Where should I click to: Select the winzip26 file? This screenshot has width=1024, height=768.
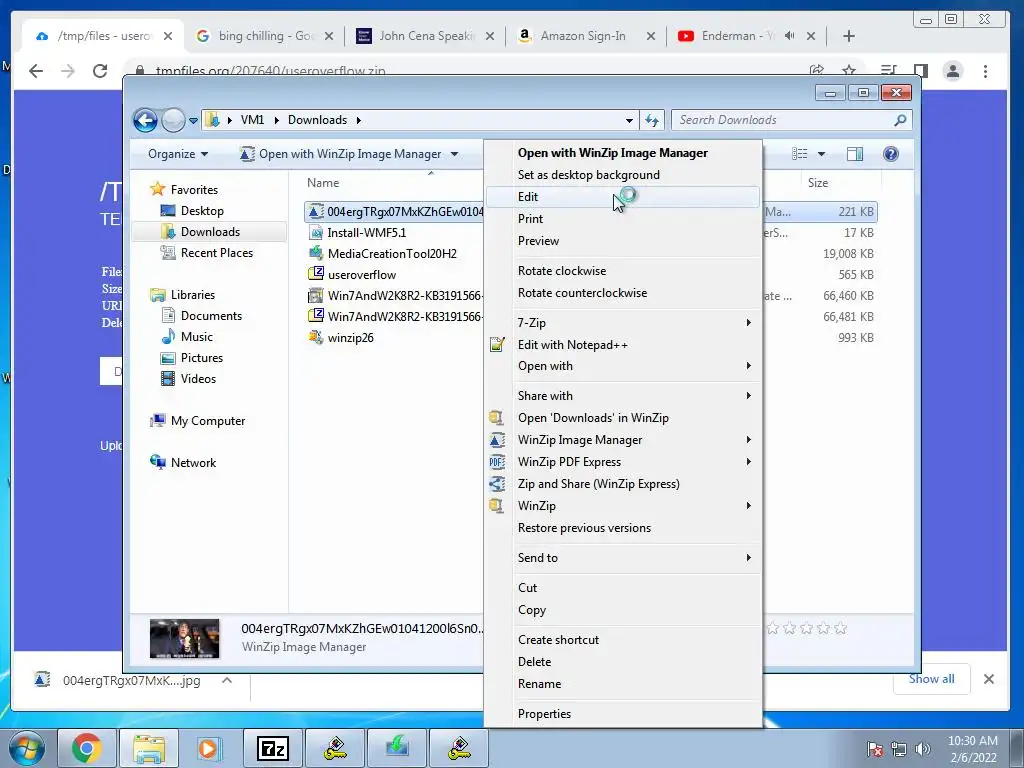pyautogui.click(x=351, y=338)
